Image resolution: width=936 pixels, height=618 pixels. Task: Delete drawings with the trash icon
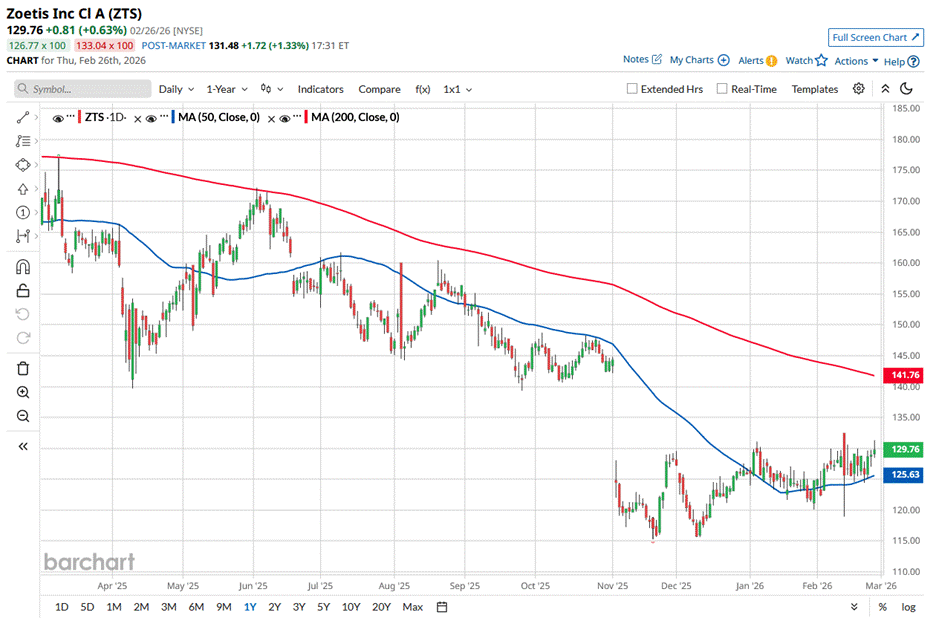pyautogui.click(x=23, y=368)
